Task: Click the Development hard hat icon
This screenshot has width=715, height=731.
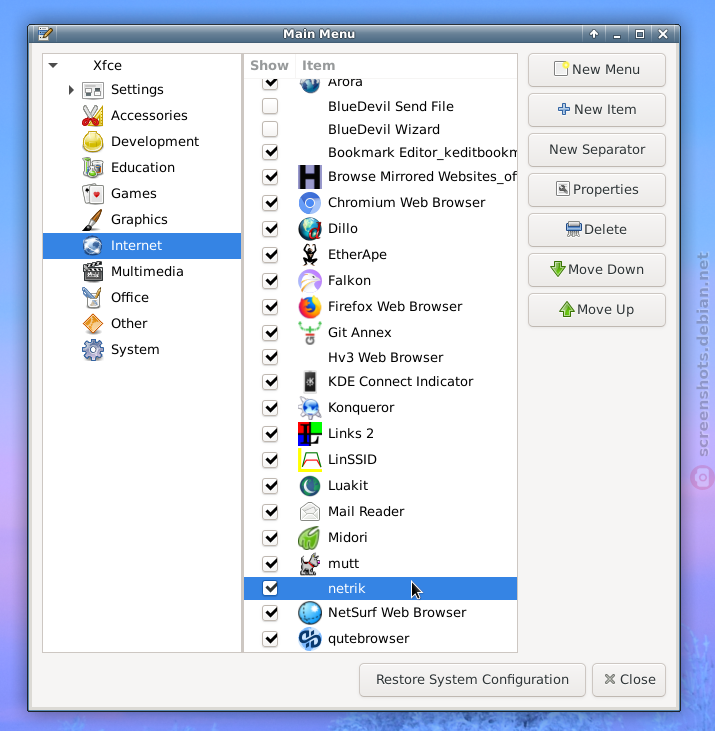Action: (x=93, y=142)
